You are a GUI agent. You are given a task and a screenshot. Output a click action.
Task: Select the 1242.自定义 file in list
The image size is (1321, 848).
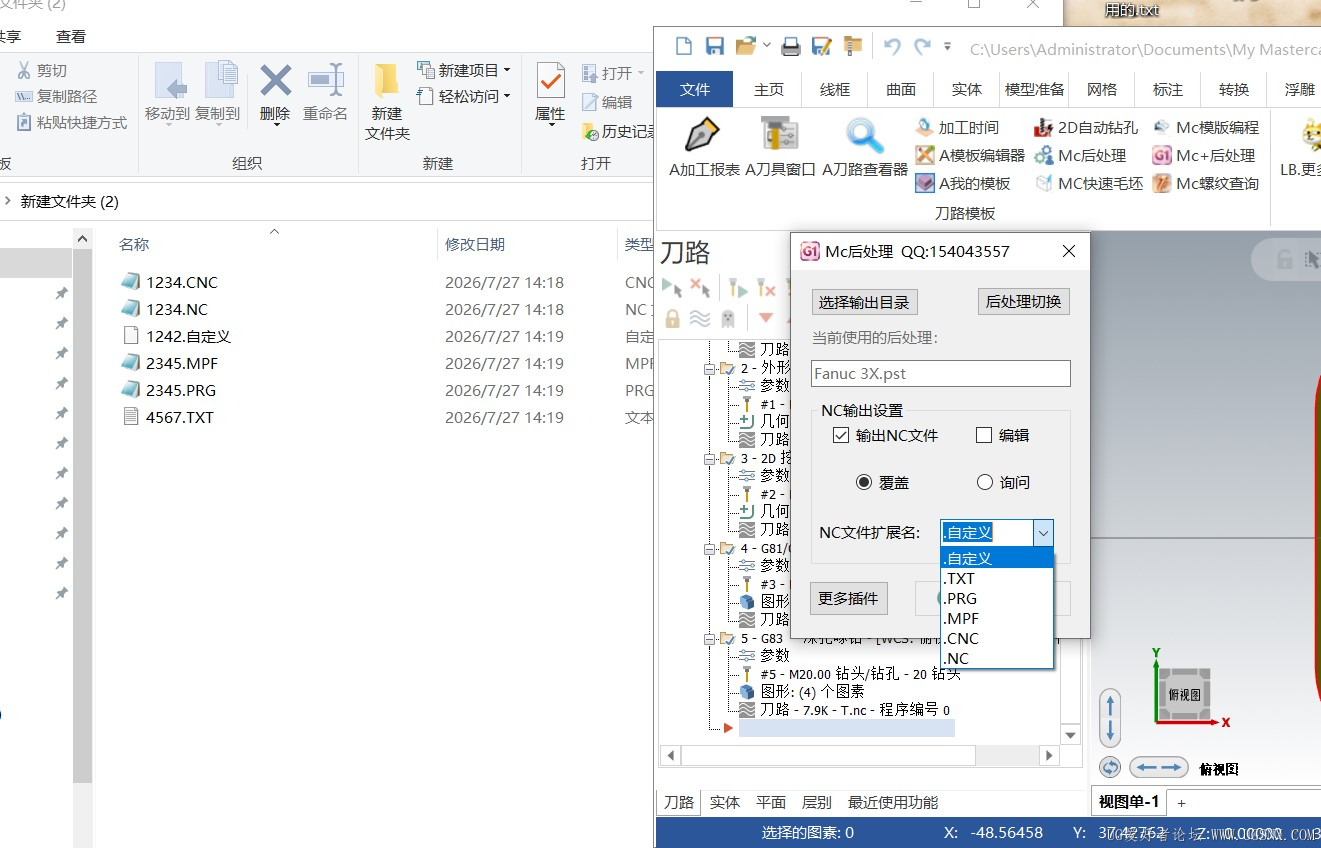[188, 336]
